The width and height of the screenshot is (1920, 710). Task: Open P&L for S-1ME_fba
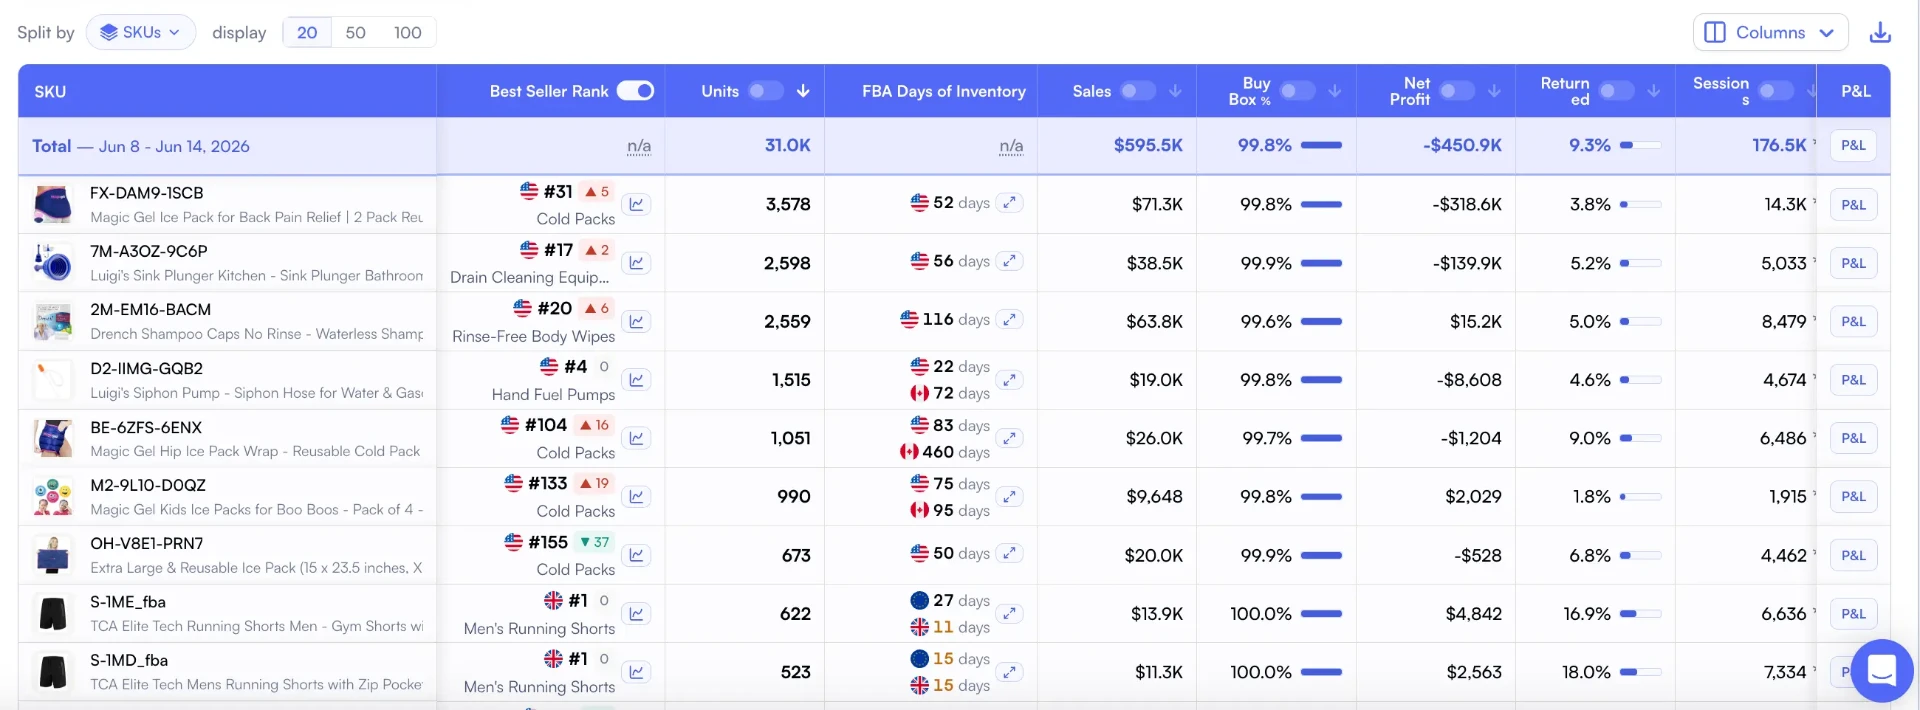tap(1853, 613)
